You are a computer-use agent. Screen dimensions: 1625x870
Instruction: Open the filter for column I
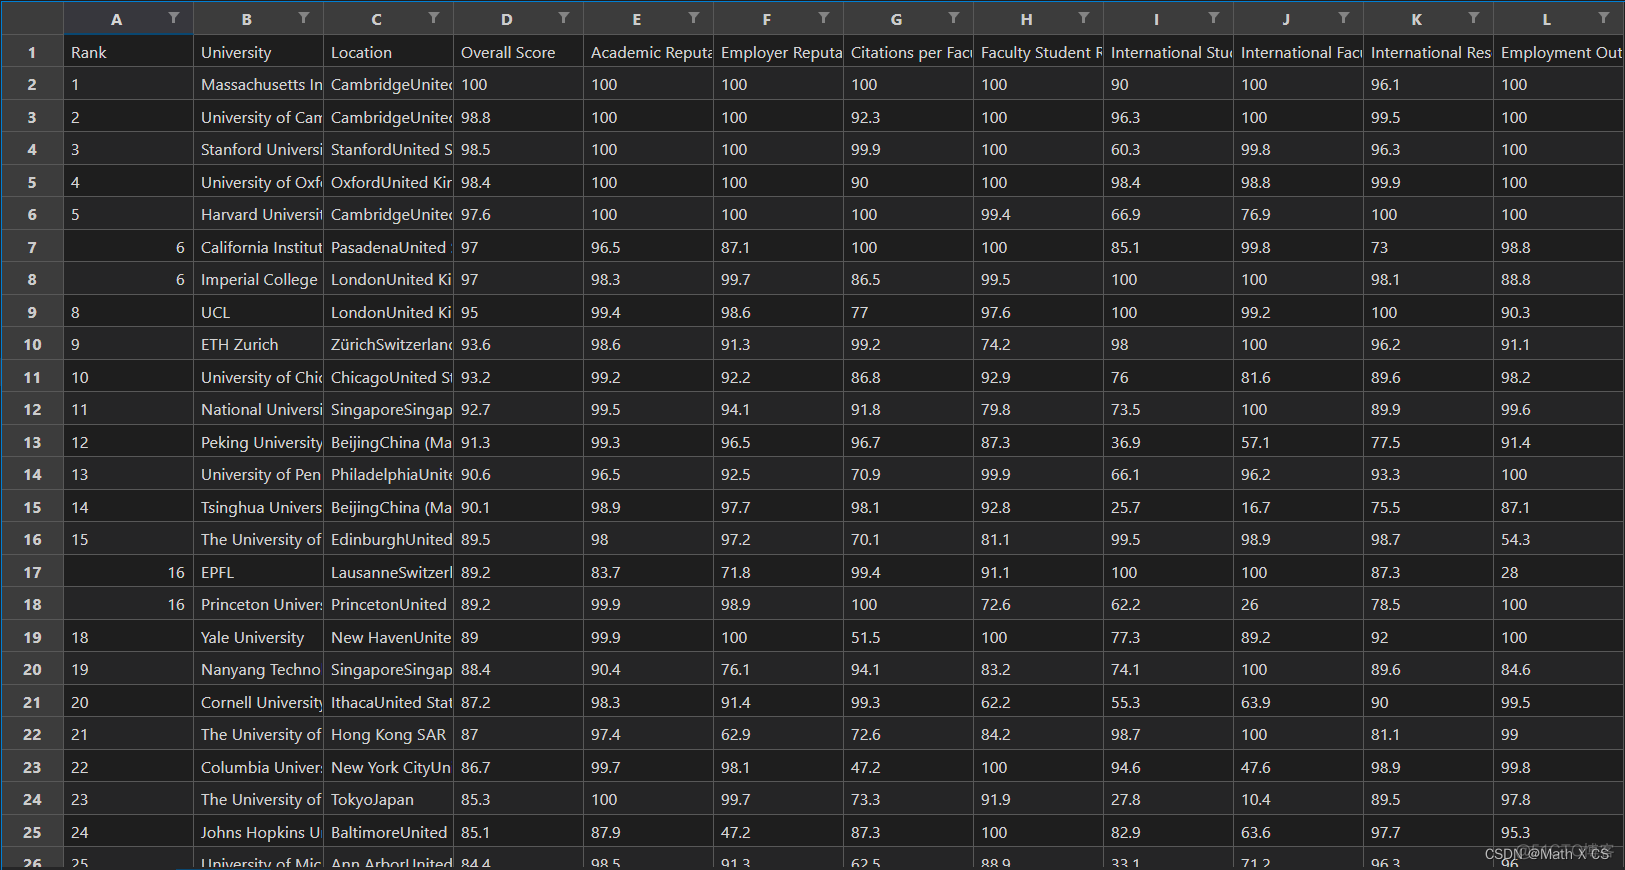(x=1214, y=18)
